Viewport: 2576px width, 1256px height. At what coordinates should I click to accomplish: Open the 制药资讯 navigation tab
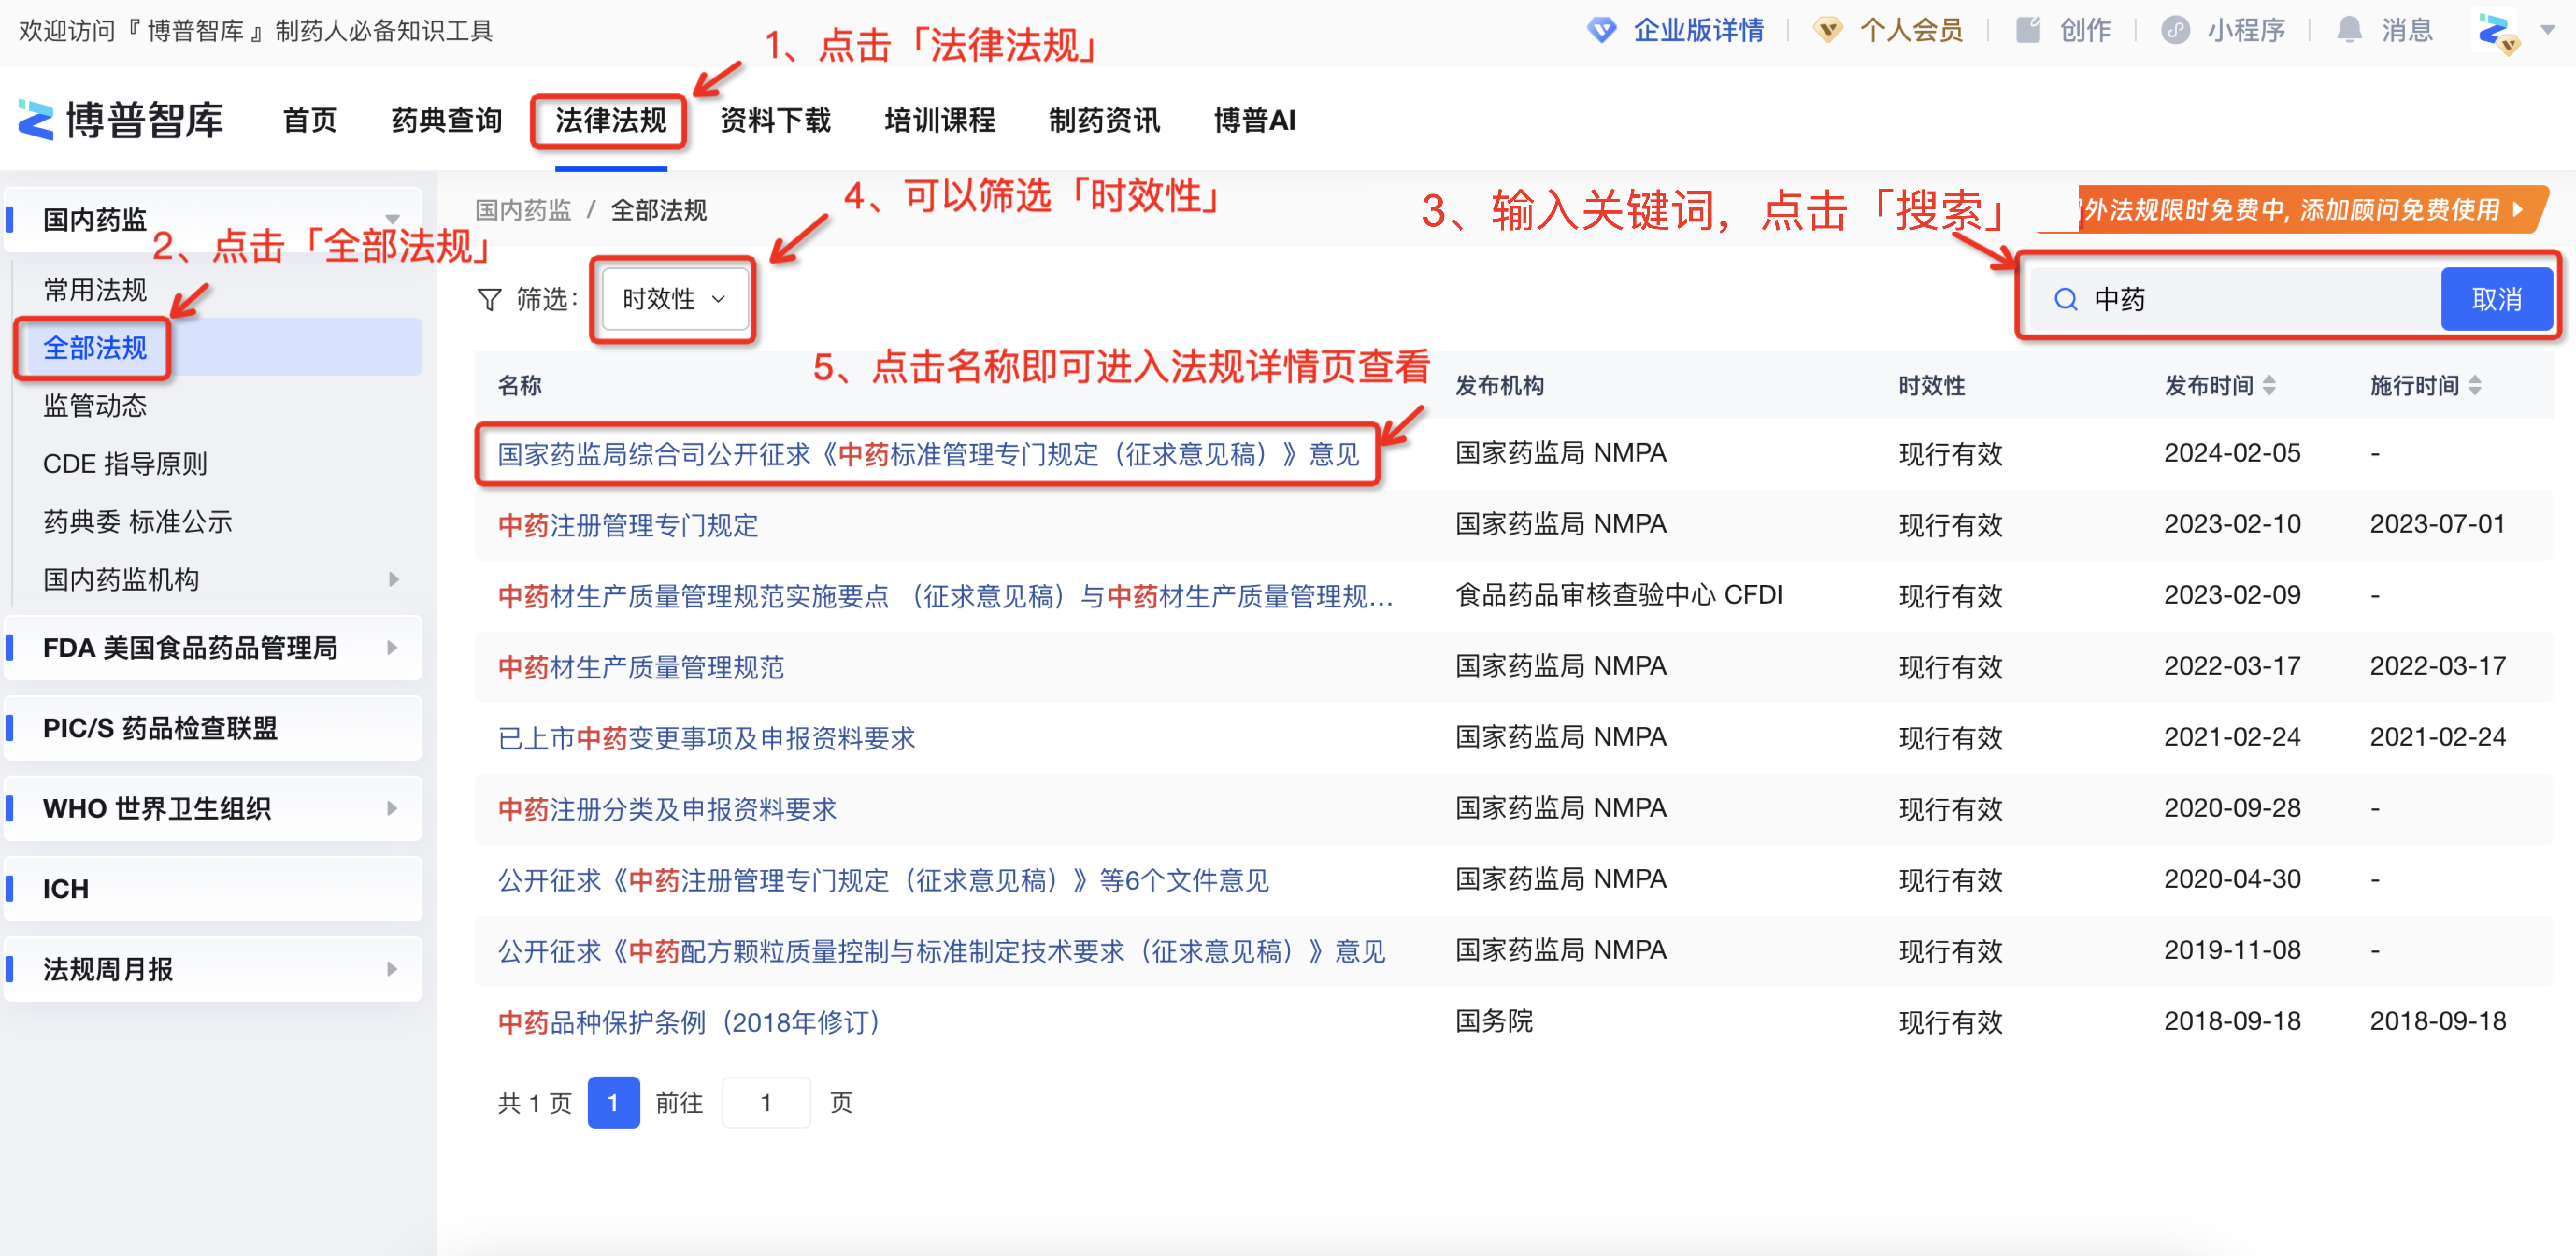click(1104, 120)
